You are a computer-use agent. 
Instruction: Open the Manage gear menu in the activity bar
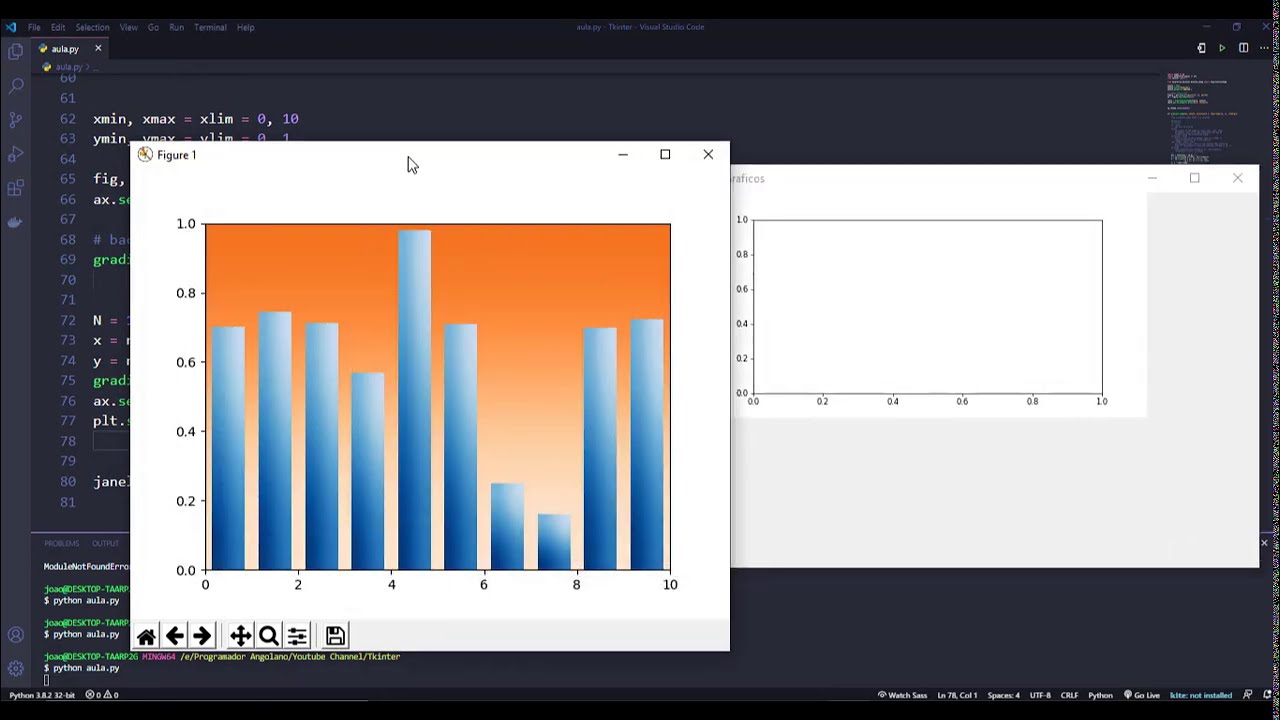tap(15, 668)
